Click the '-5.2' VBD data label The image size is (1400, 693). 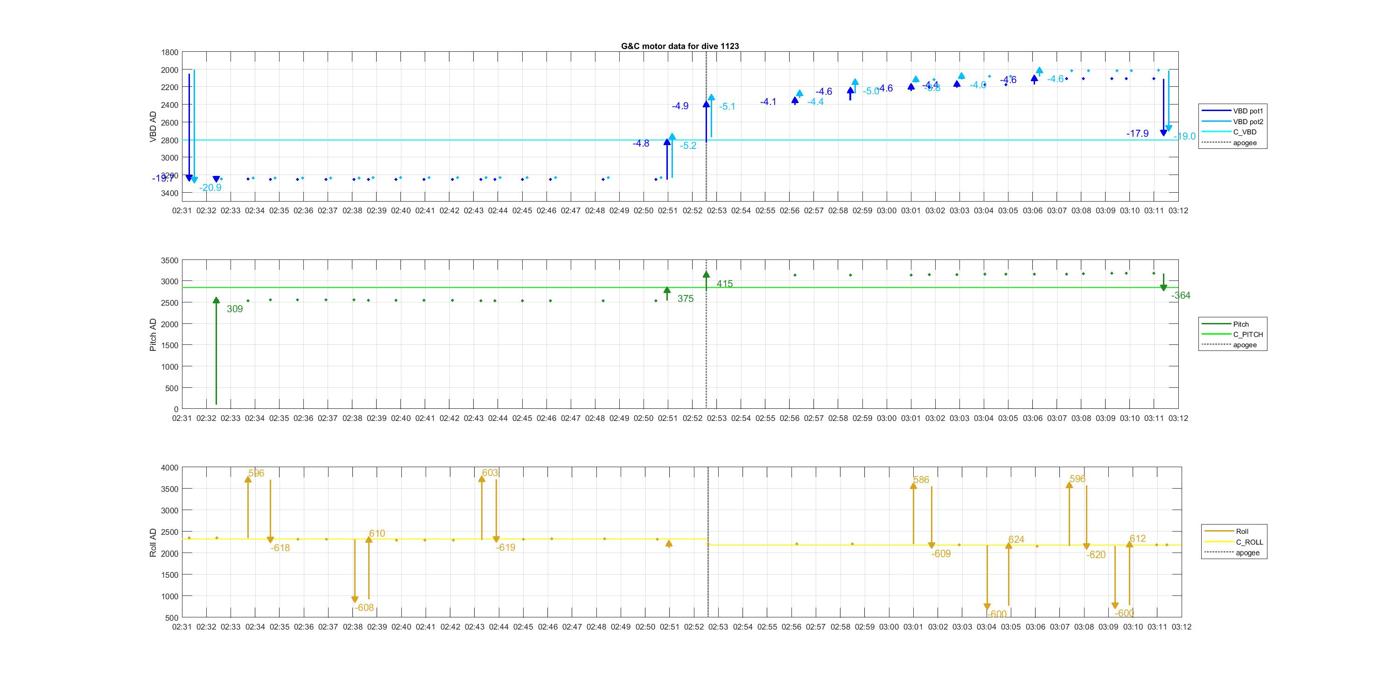688,146
